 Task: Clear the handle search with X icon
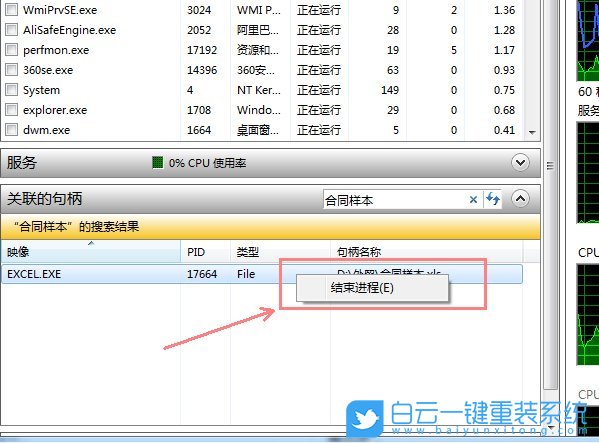coord(473,199)
